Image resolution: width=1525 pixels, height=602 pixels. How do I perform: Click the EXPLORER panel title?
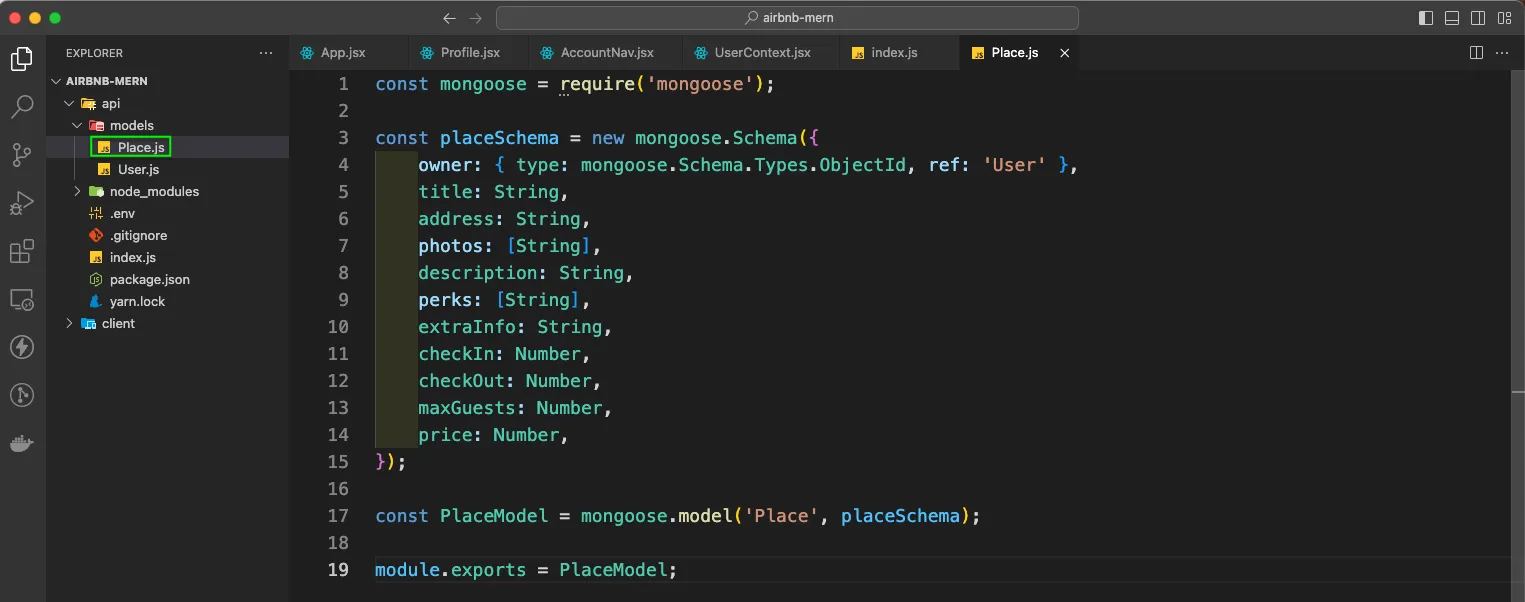pos(94,53)
